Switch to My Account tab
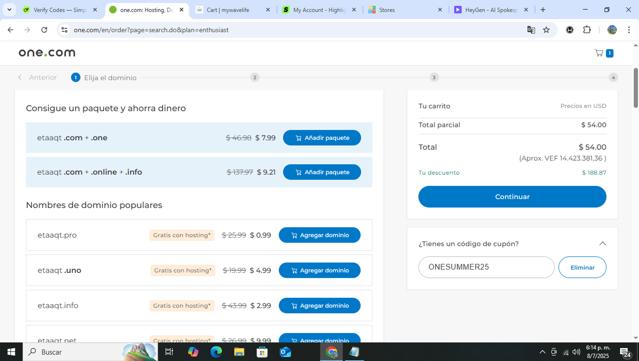639x361 pixels. (x=319, y=10)
